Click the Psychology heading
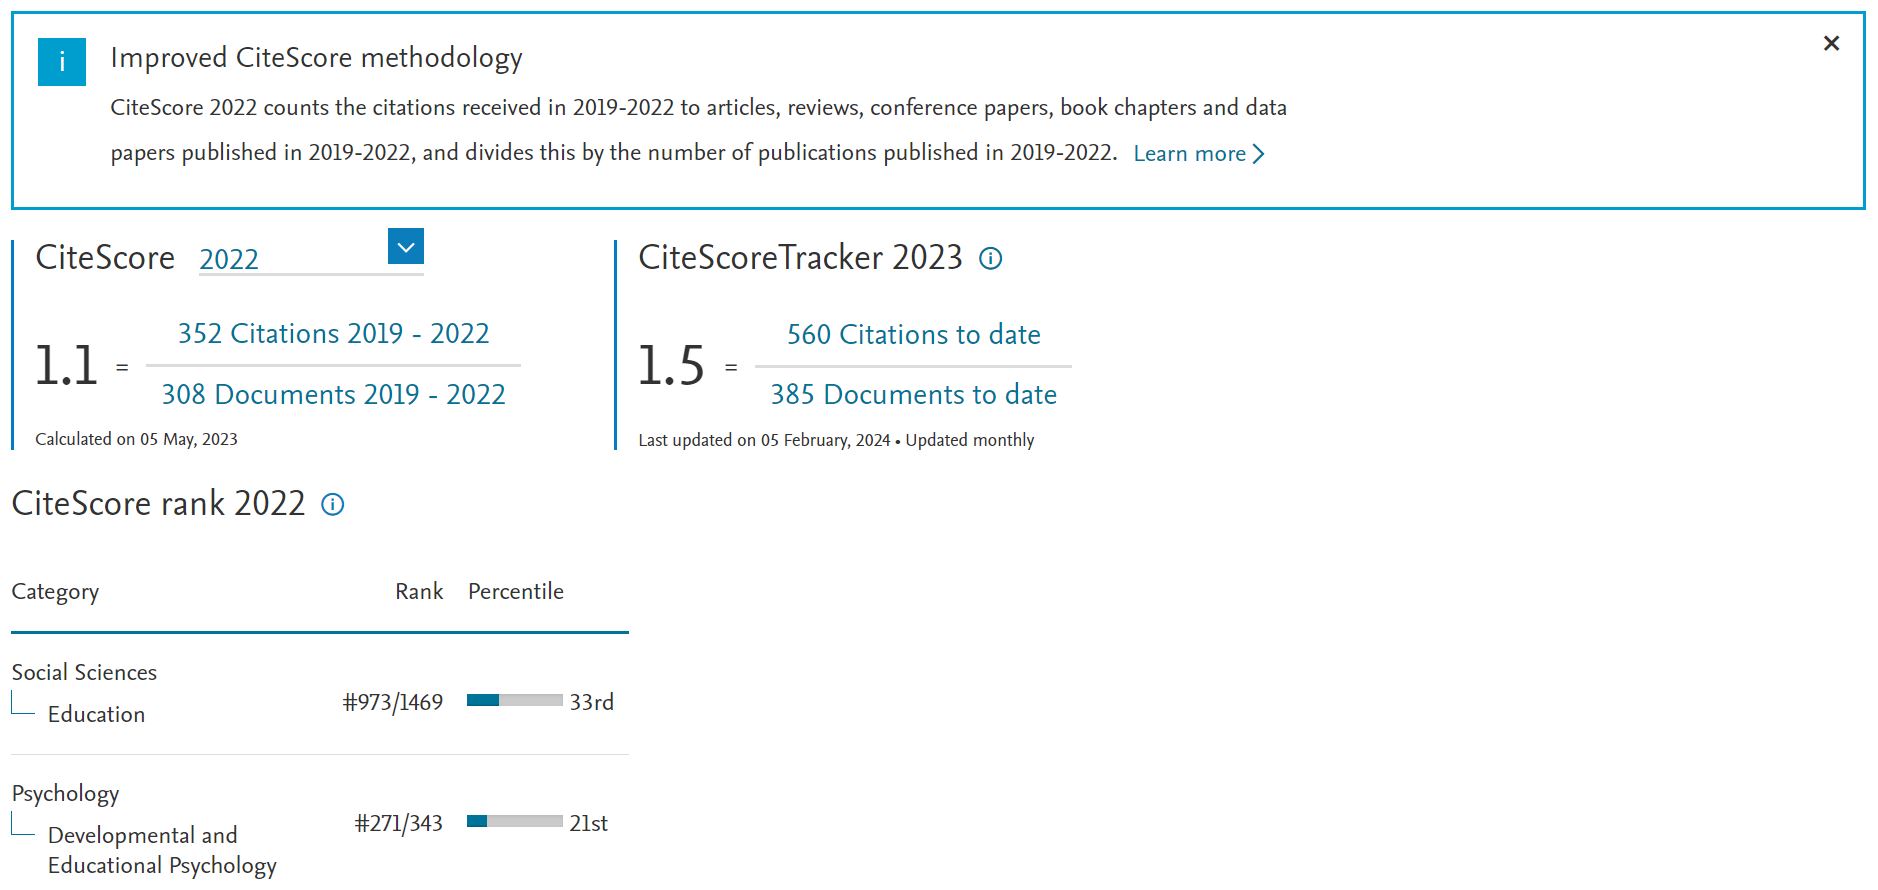 (x=65, y=794)
